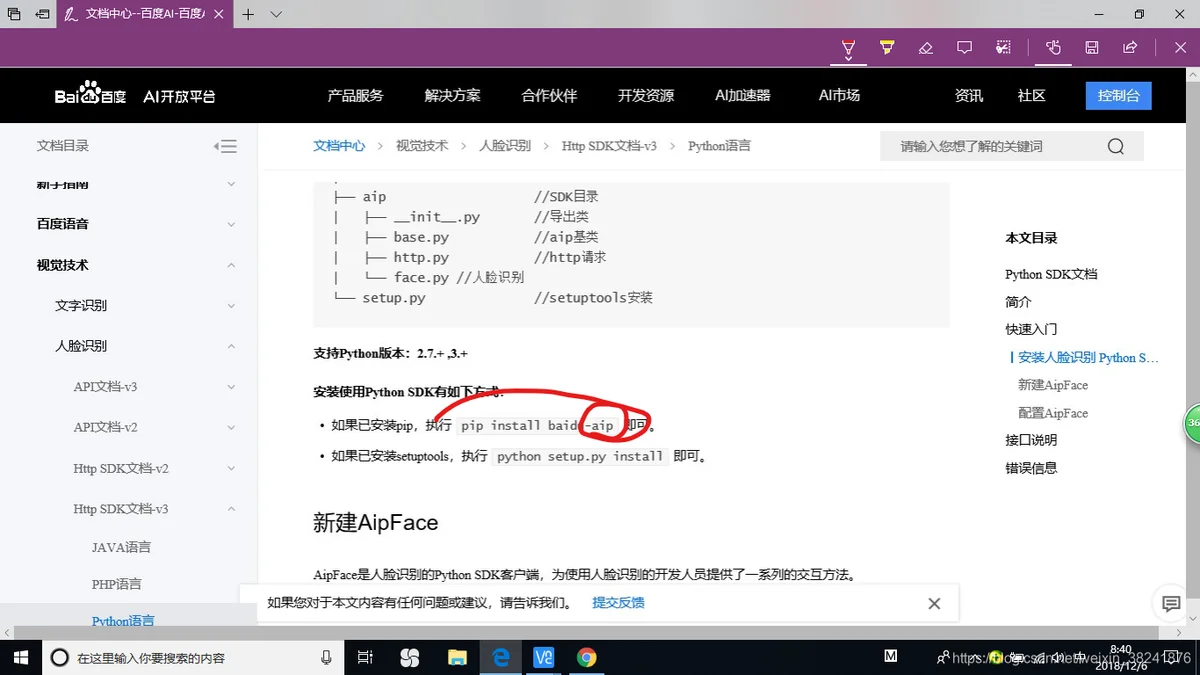Screen dimensions: 1200x675
Task: Open File Explorer from the taskbar
Action: pyautogui.click(x=457, y=657)
